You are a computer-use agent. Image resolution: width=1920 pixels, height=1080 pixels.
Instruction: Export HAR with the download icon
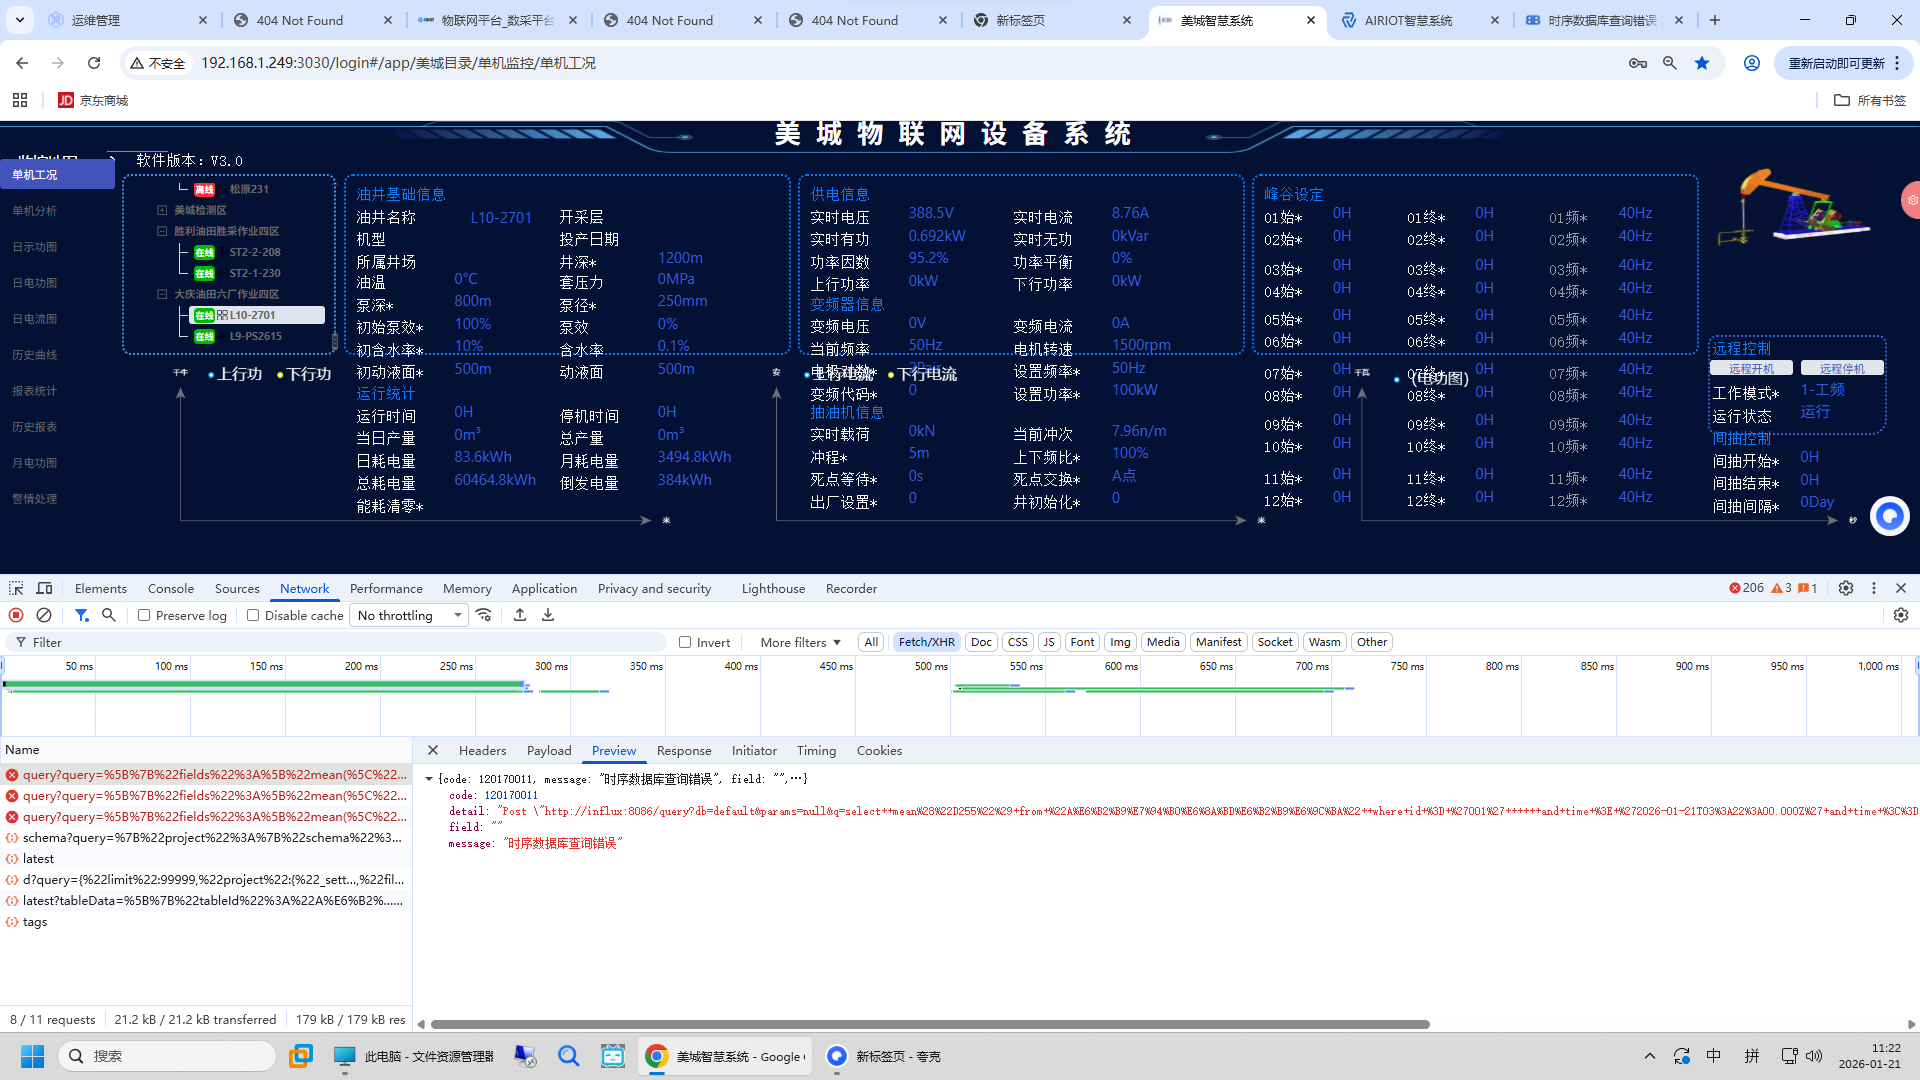(x=547, y=615)
